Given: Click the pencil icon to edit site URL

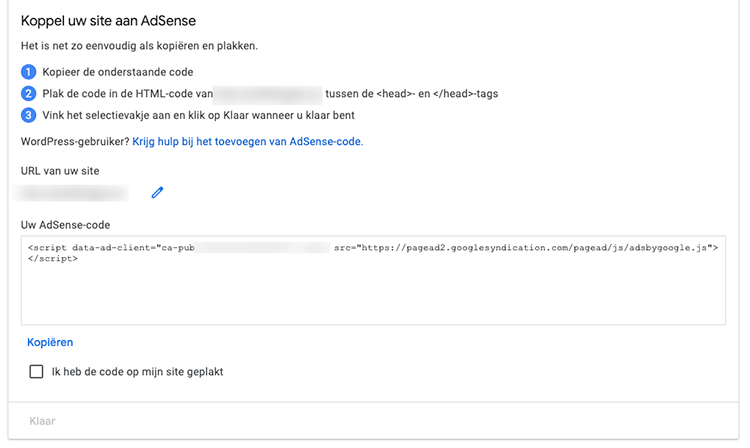Looking at the screenshot, I should pyautogui.click(x=157, y=193).
